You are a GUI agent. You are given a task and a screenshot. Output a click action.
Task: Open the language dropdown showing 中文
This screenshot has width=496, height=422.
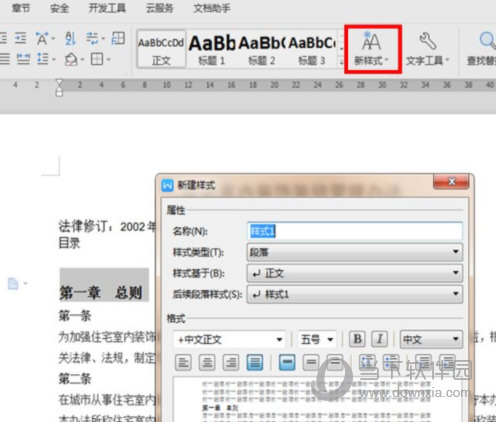tap(431, 340)
